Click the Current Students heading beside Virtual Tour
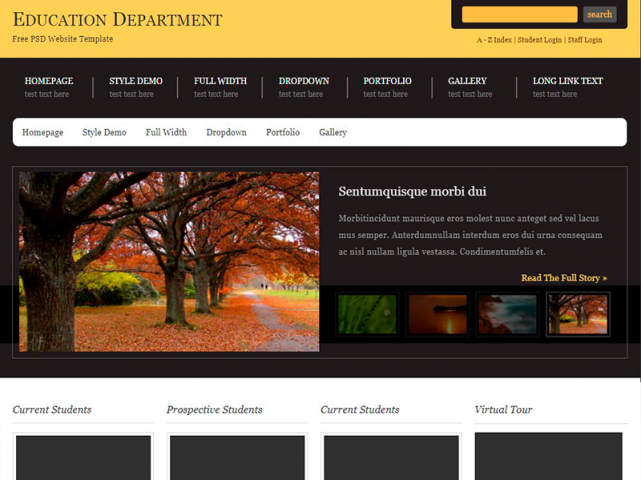641x480 pixels. [x=360, y=410]
